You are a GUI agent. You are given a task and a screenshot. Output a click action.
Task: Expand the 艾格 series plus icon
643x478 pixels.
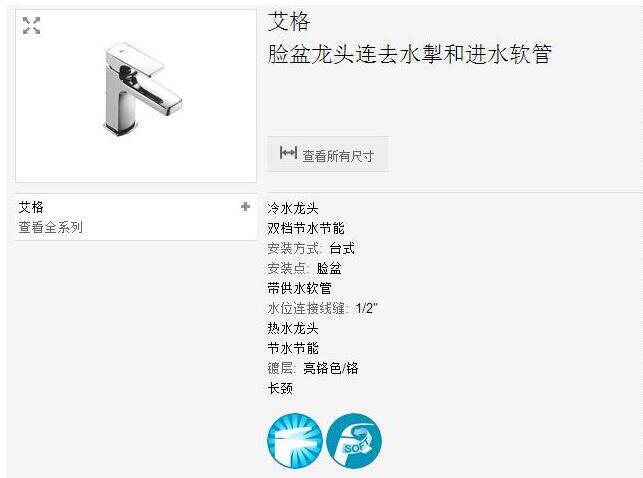coord(245,207)
